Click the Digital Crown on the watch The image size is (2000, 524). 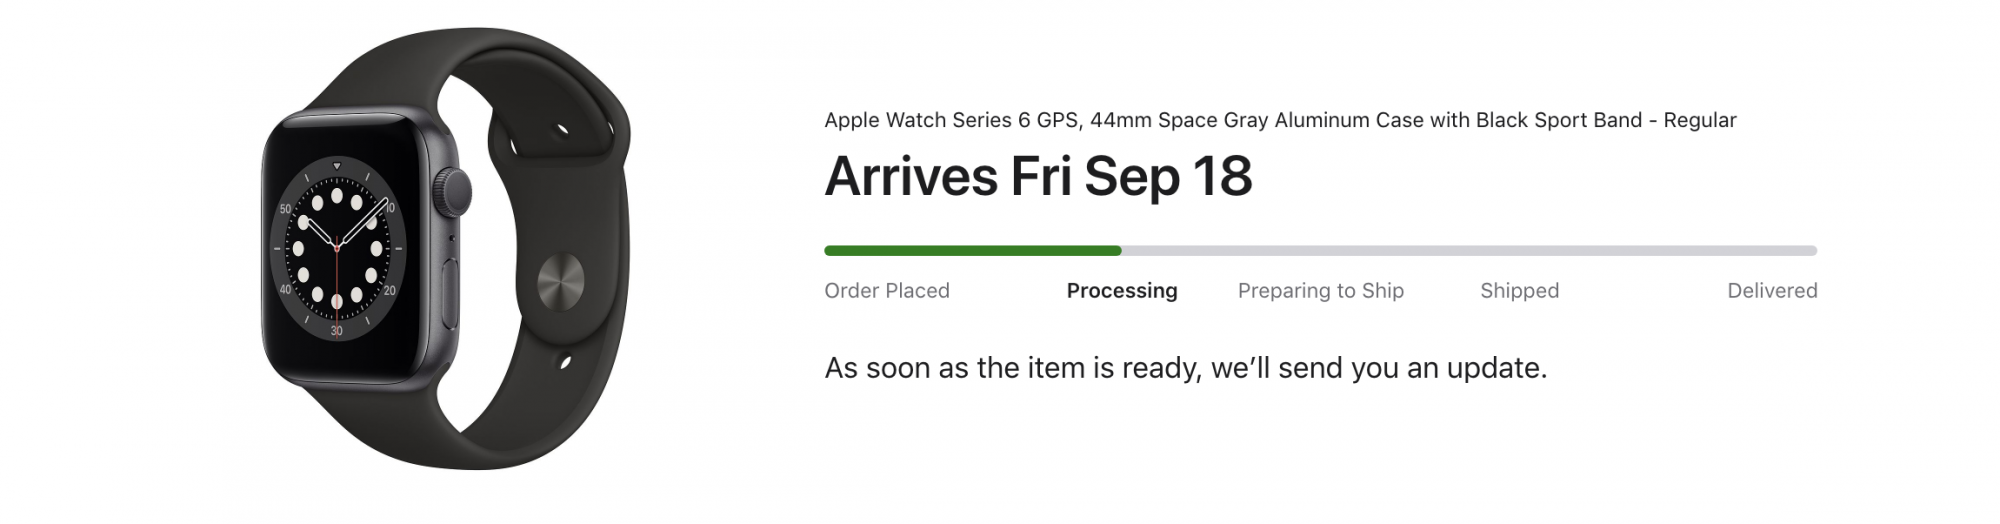(x=456, y=190)
